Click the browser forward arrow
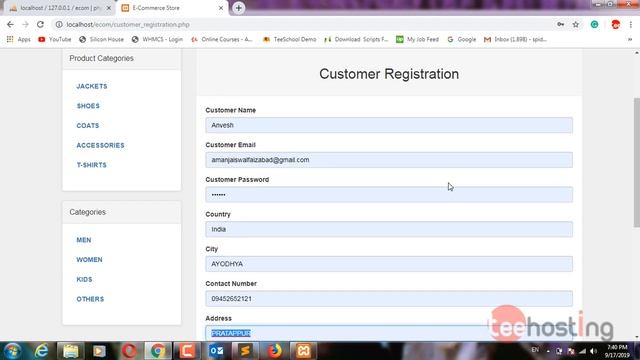The height and width of the screenshot is (360, 640). (x=25, y=24)
